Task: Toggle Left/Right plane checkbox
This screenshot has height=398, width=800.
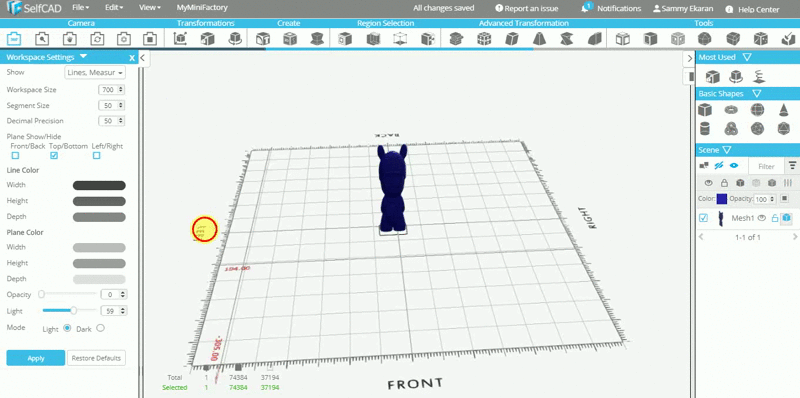Action: point(96,156)
